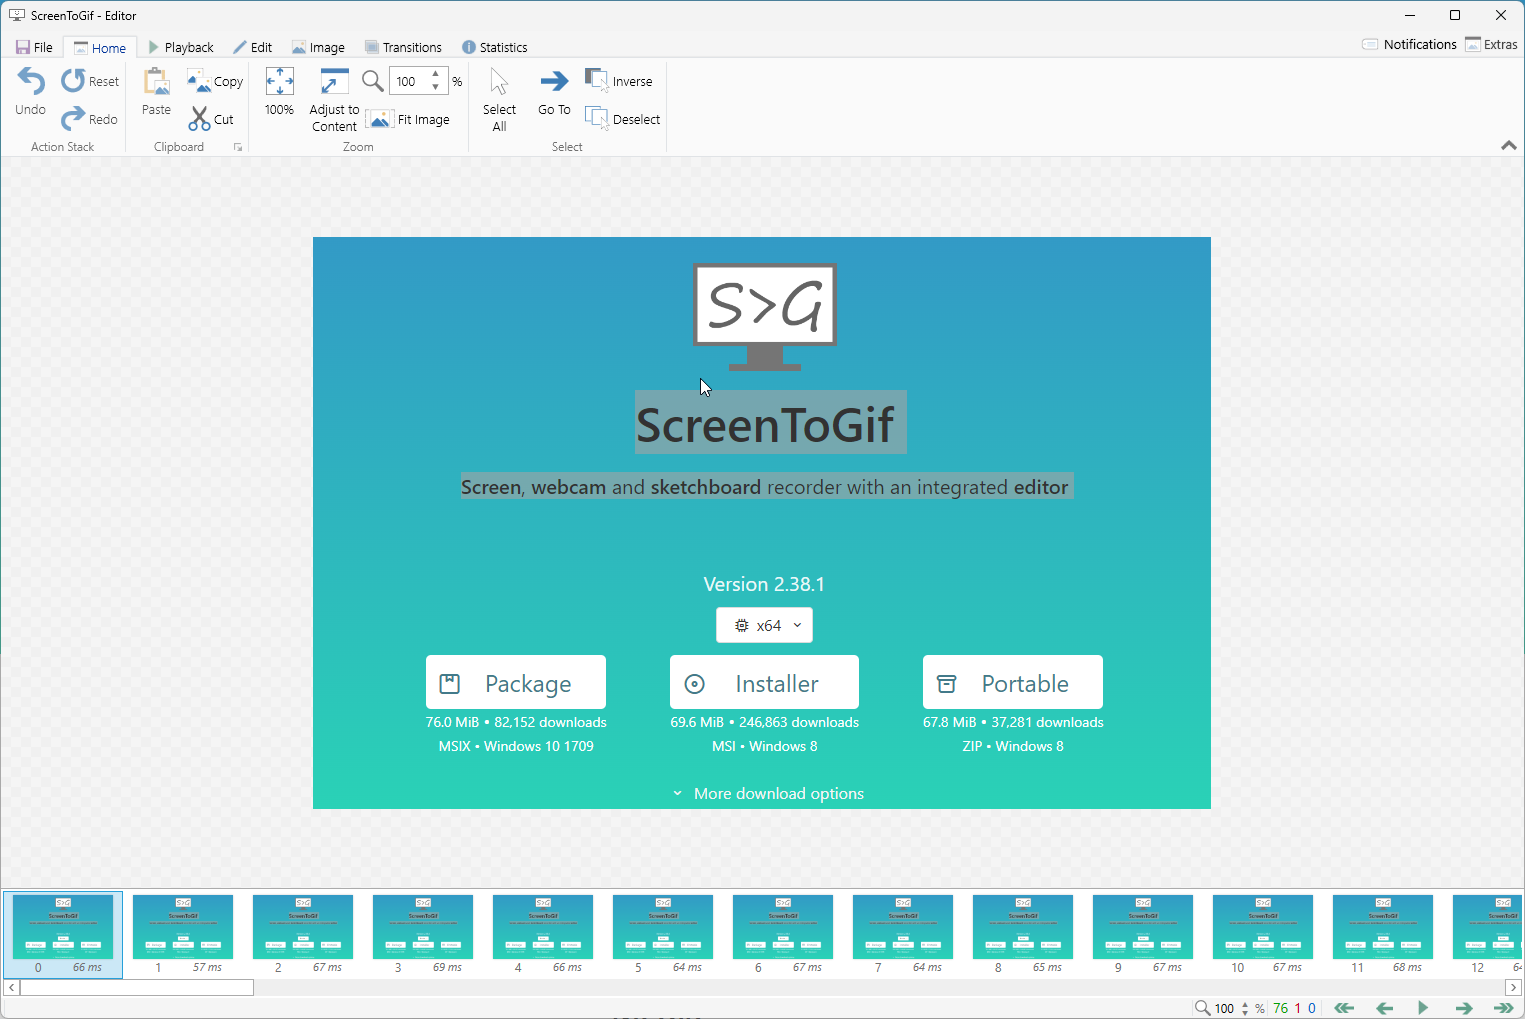Select frame 10 thumbnail
Screen dimensions: 1525x1019
point(1263,934)
